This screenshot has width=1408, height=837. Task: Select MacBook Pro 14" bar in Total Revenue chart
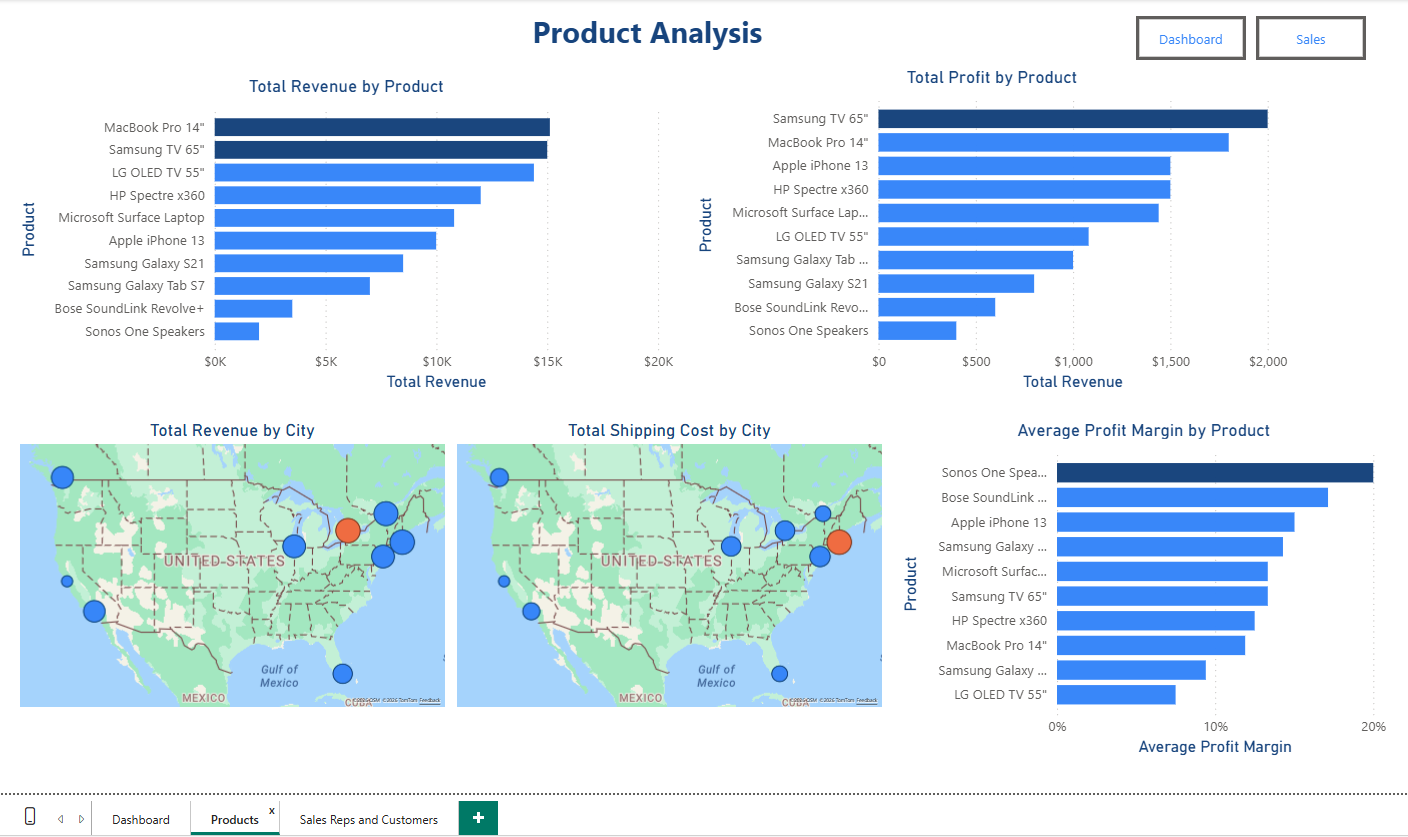[382, 127]
